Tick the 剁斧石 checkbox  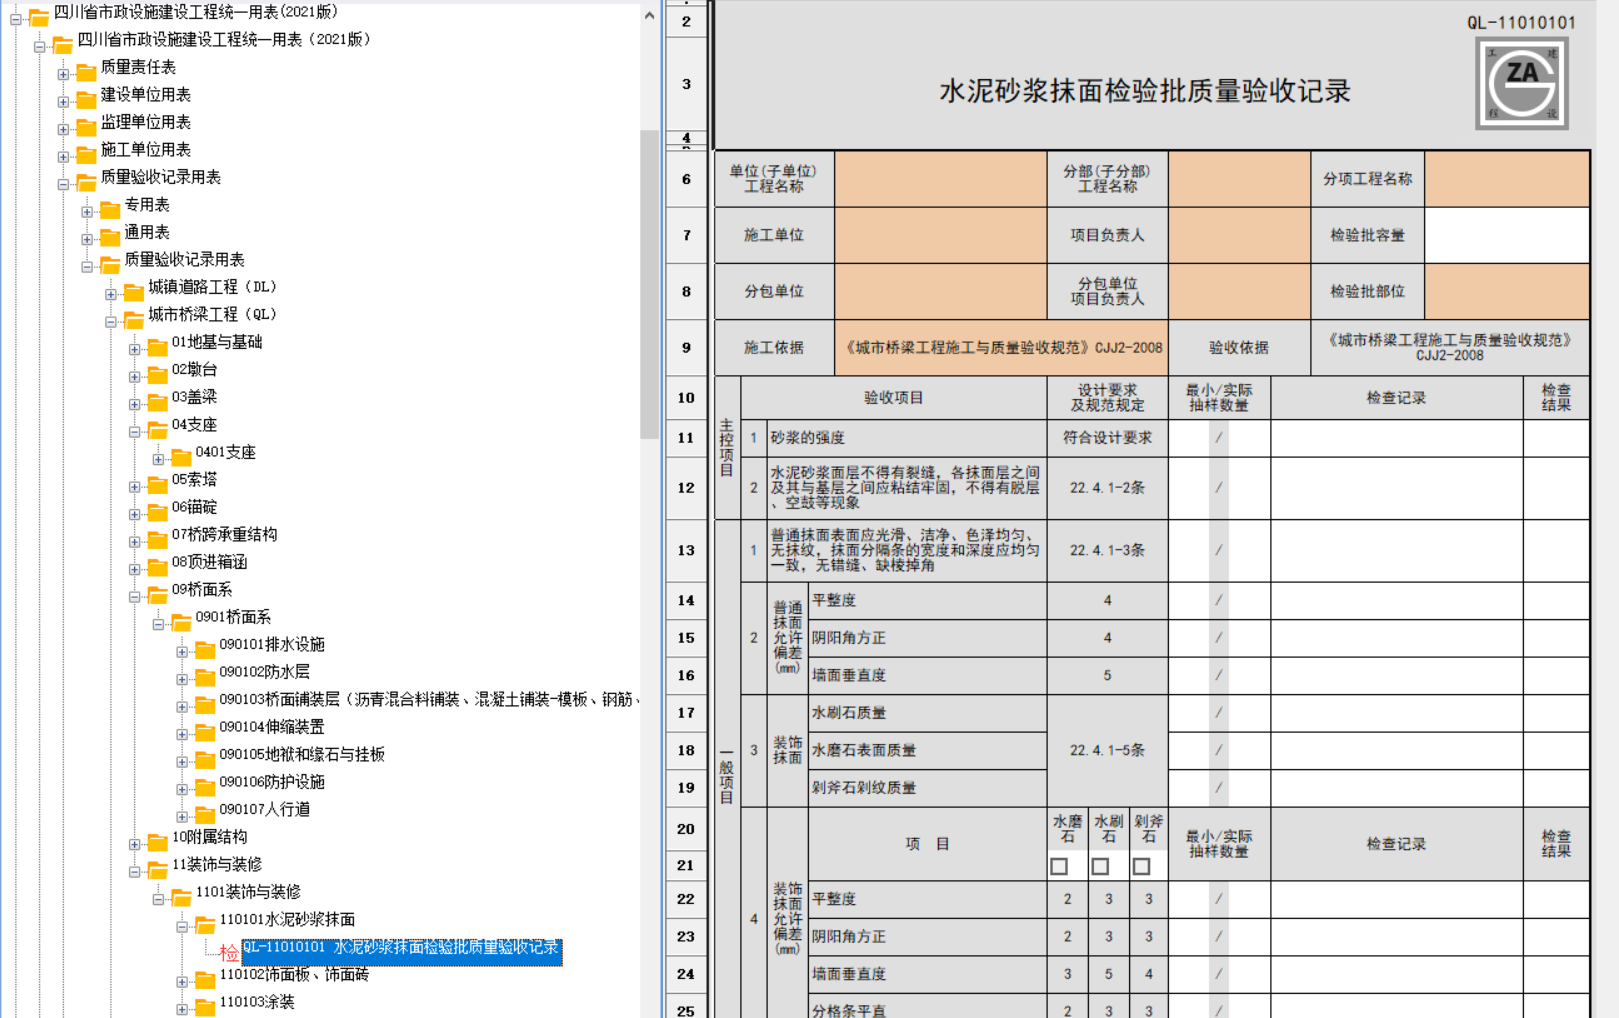pyautogui.click(x=1141, y=866)
